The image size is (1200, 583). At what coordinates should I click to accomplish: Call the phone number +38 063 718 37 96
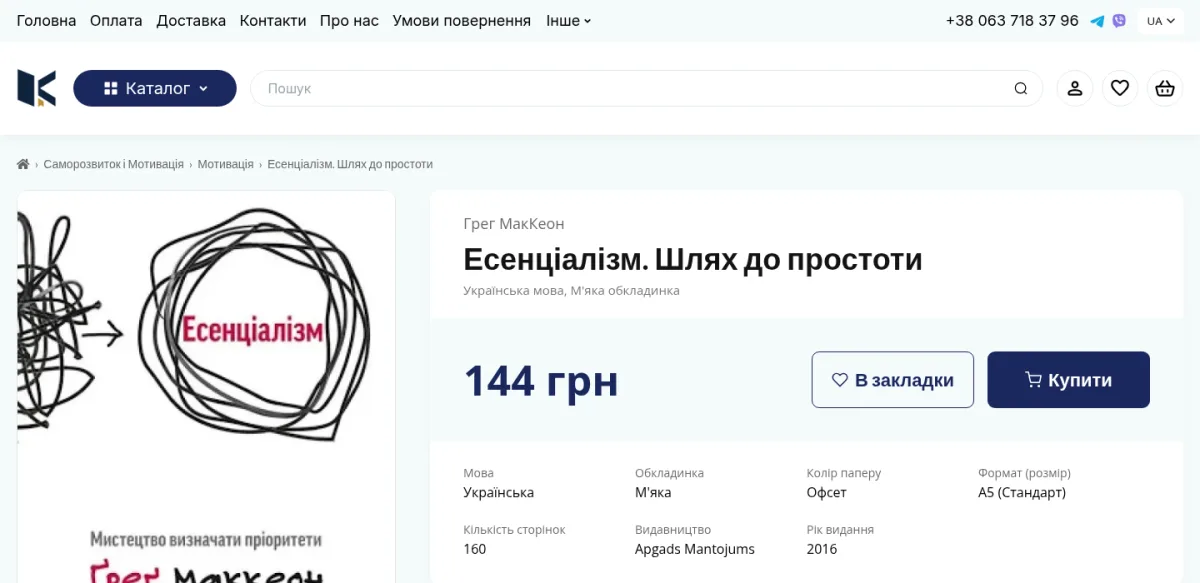1012,21
